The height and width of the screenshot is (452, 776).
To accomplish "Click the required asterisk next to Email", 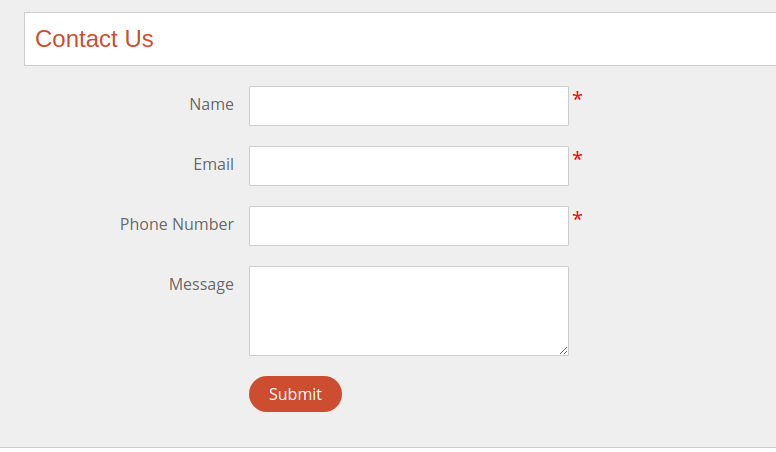I will (577, 158).
